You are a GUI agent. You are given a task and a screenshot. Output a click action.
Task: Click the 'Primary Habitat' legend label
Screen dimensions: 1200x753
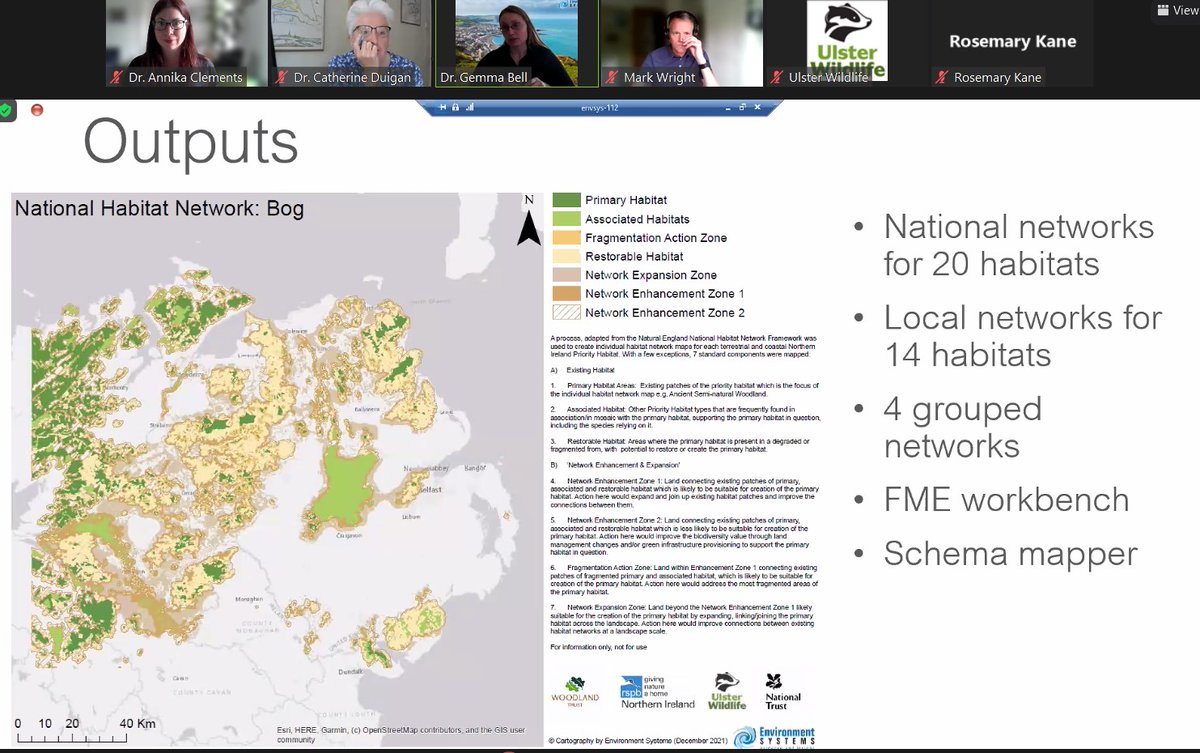click(626, 200)
